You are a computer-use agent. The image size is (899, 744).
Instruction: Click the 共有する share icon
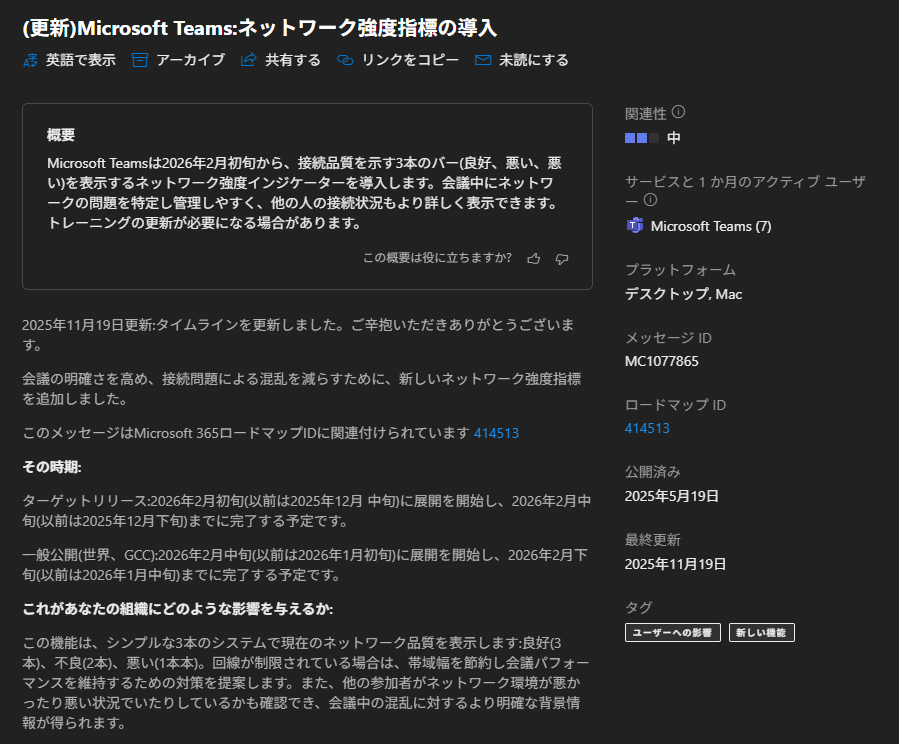click(249, 60)
